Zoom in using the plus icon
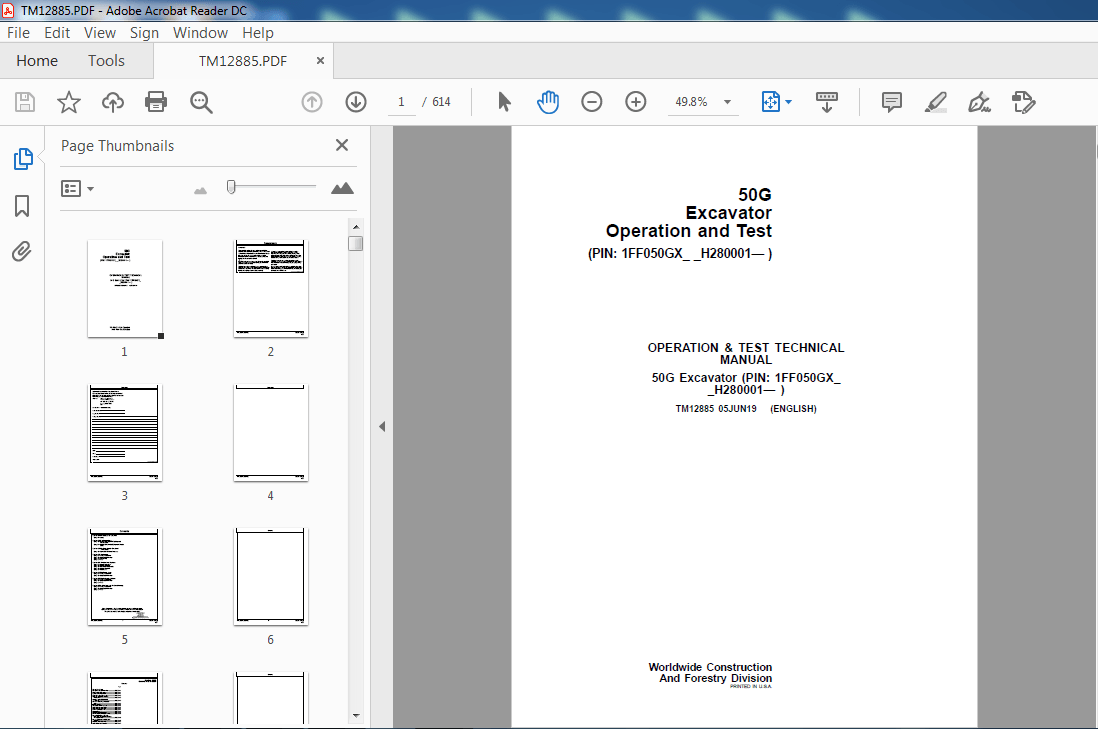Screen dimensions: 1098x729 click(x=635, y=101)
